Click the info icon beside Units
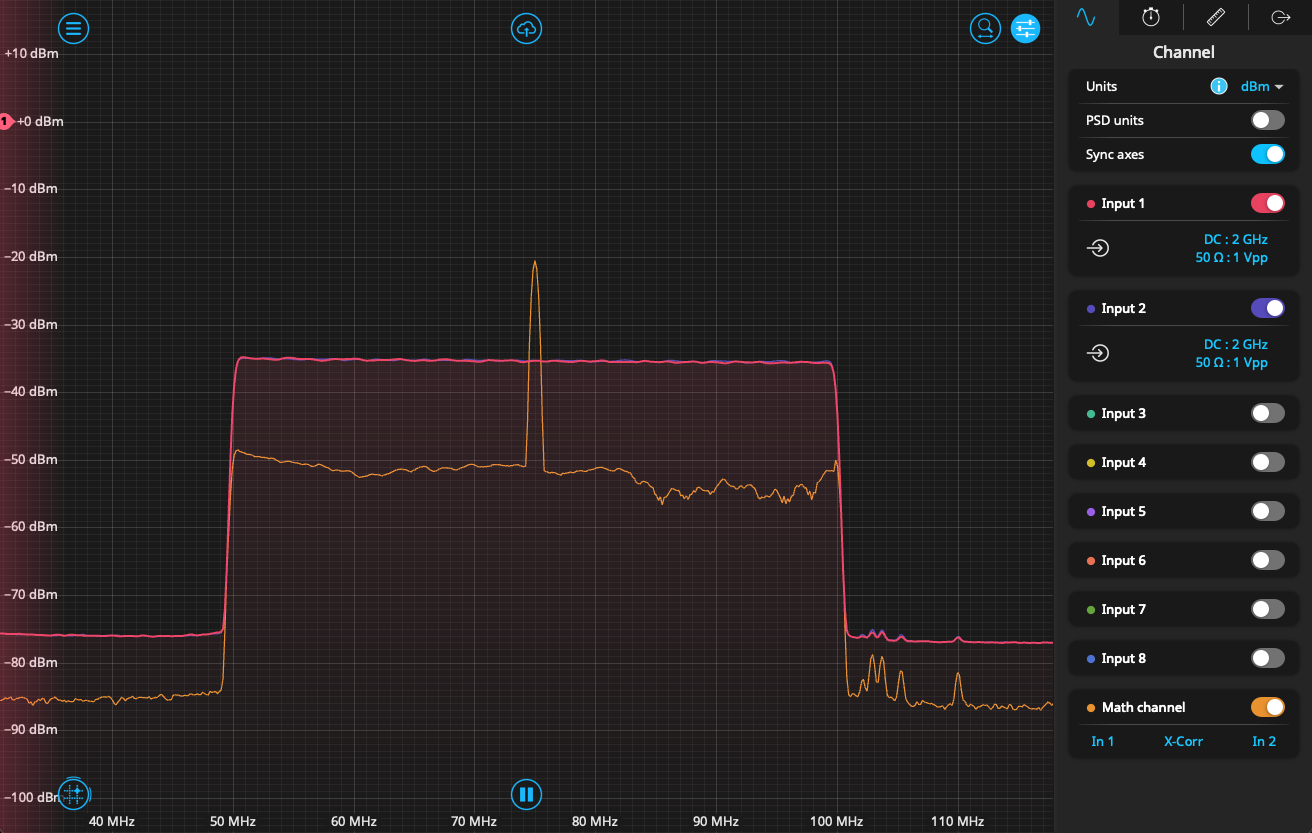The width and height of the screenshot is (1312, 833). pyautogui.click(x=1218, y=86)
